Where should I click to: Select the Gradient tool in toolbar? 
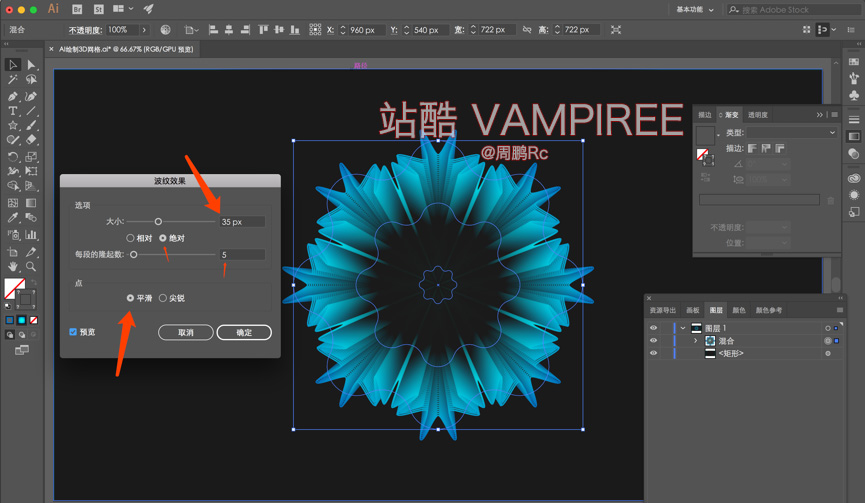pos(31,203)
